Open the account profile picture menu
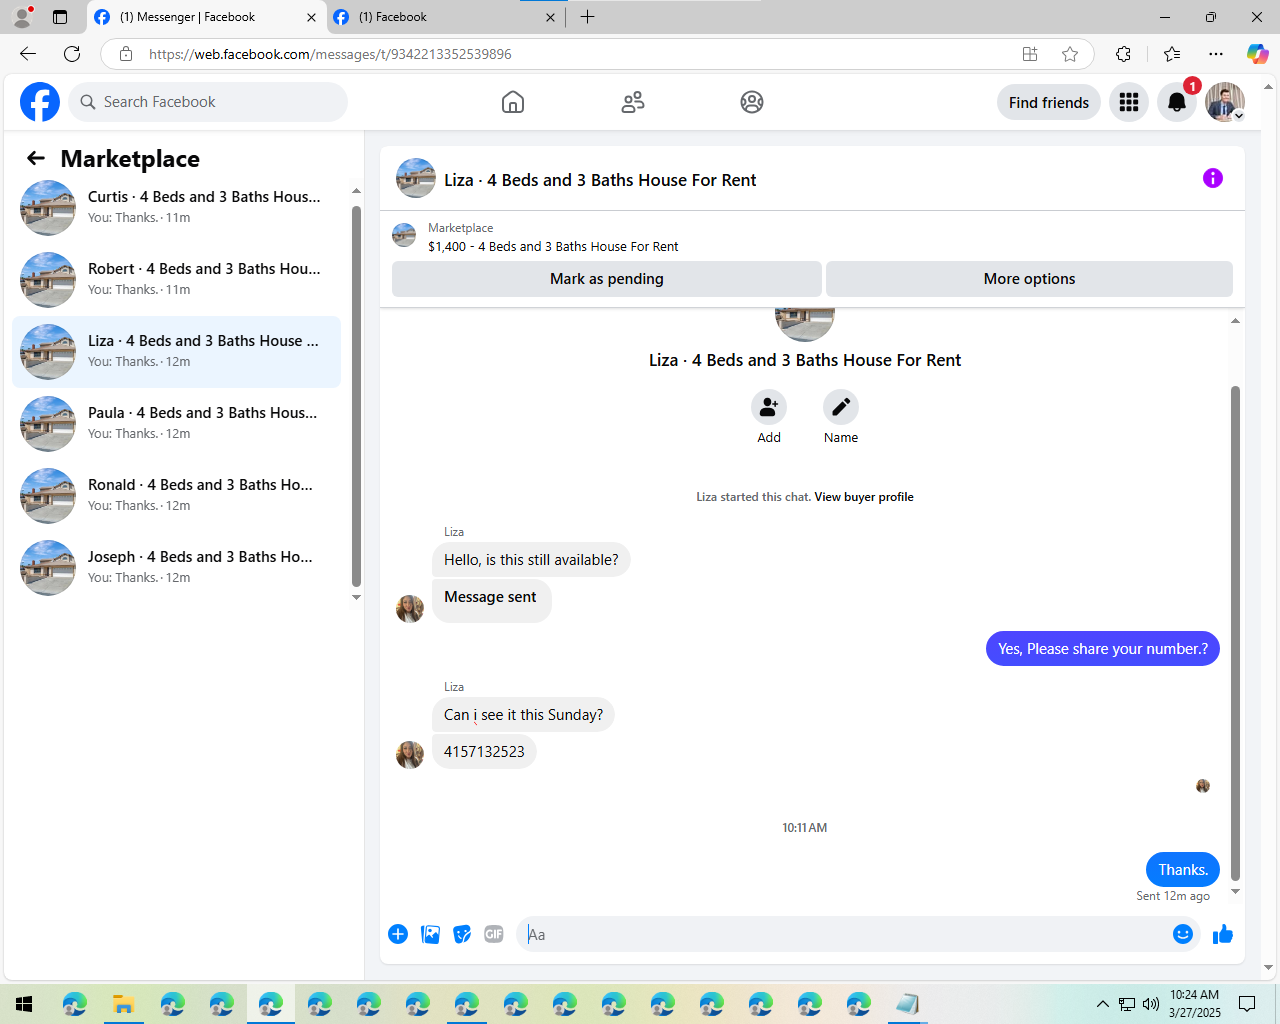The image size is (1280, 1024). (x=1225, y=102)
